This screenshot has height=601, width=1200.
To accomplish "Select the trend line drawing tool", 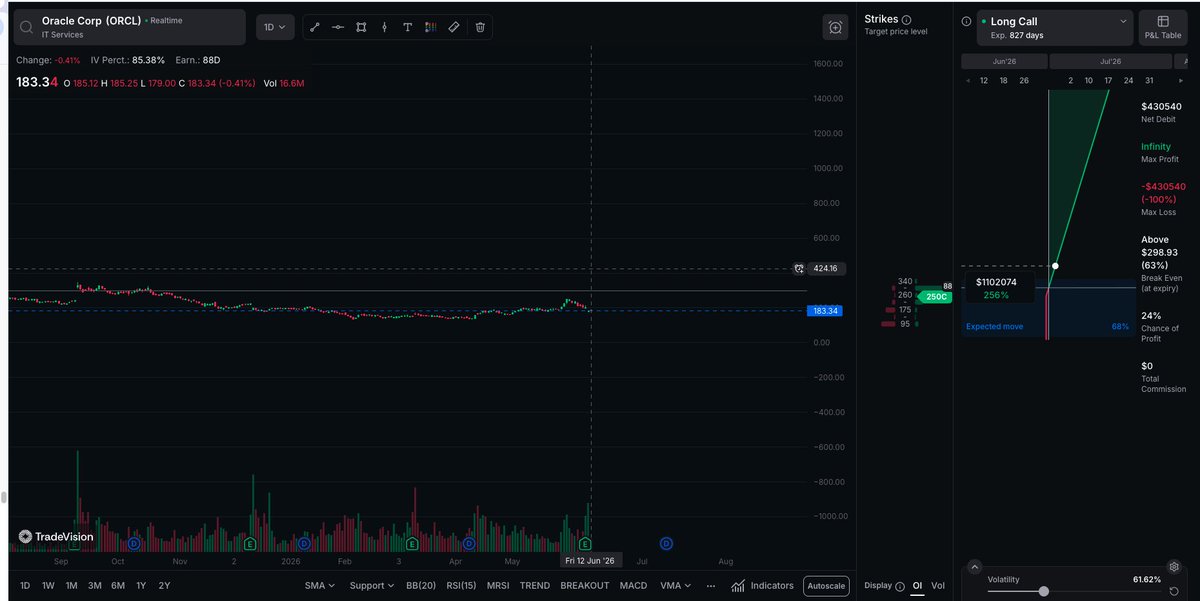I will click(x=314, y=27).
